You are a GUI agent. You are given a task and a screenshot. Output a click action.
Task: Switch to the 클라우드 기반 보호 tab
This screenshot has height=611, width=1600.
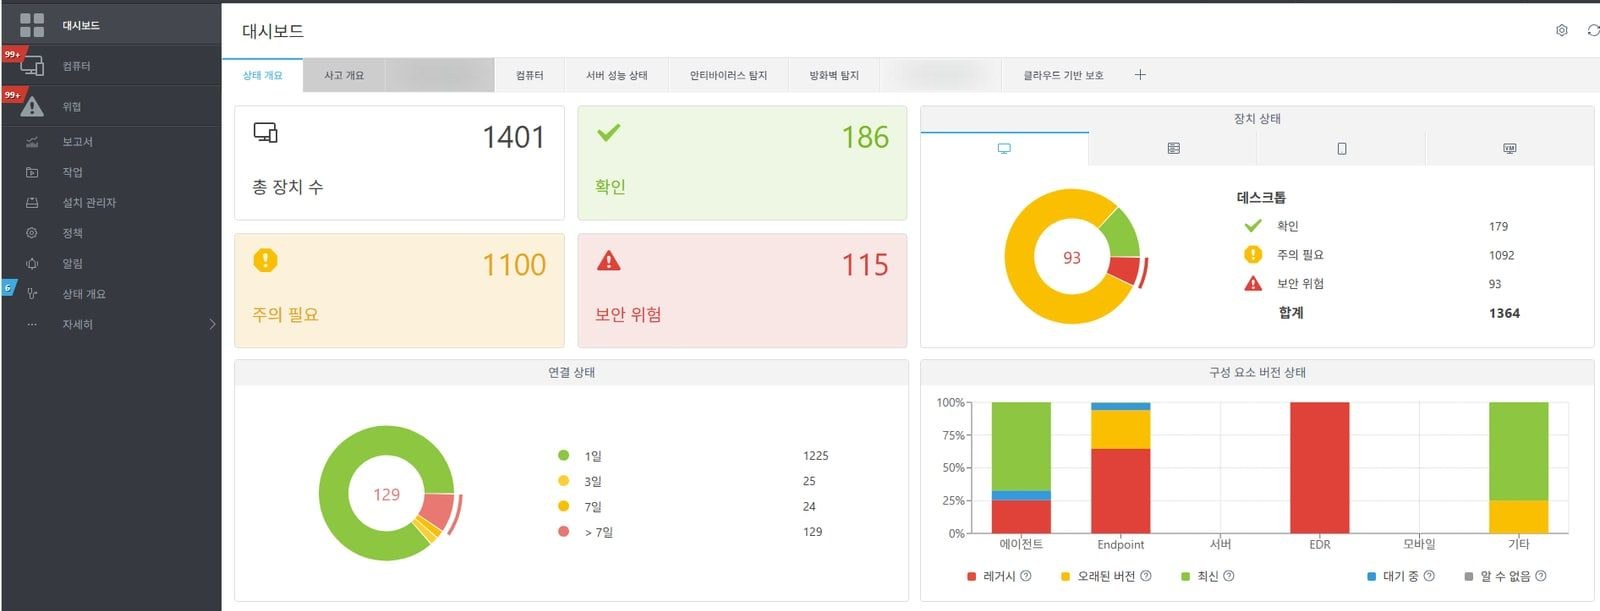coord(1063,75)
